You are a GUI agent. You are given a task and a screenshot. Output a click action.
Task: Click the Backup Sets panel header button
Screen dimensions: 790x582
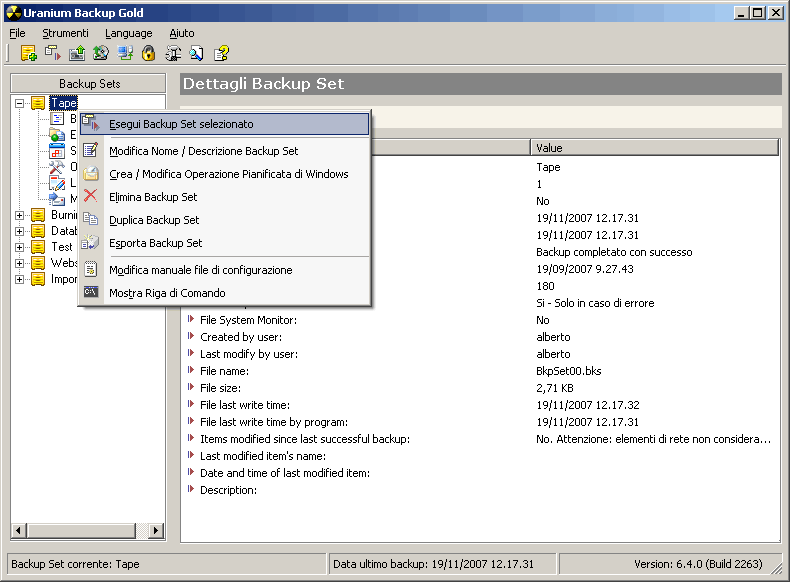pyautogui.click(x=88, y=84)
